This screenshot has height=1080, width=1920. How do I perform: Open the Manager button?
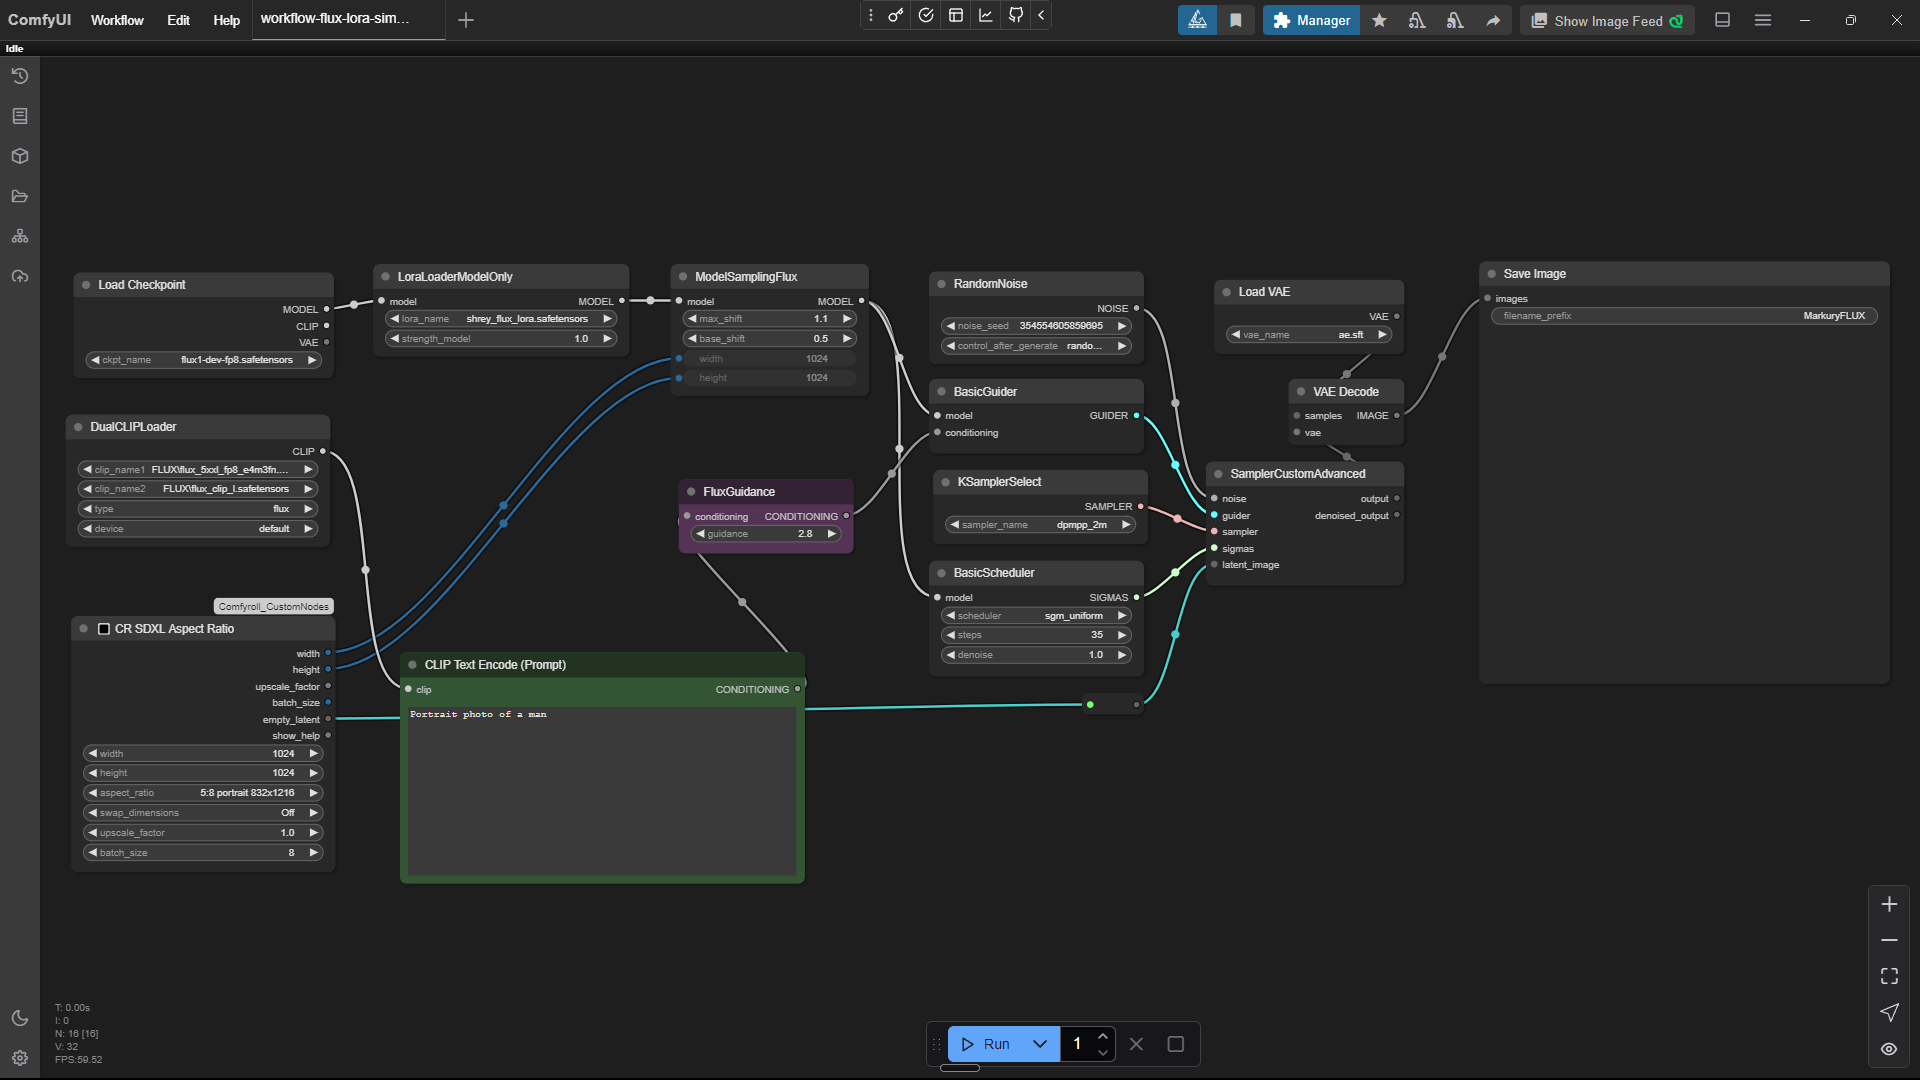(x=1311, y=20)
